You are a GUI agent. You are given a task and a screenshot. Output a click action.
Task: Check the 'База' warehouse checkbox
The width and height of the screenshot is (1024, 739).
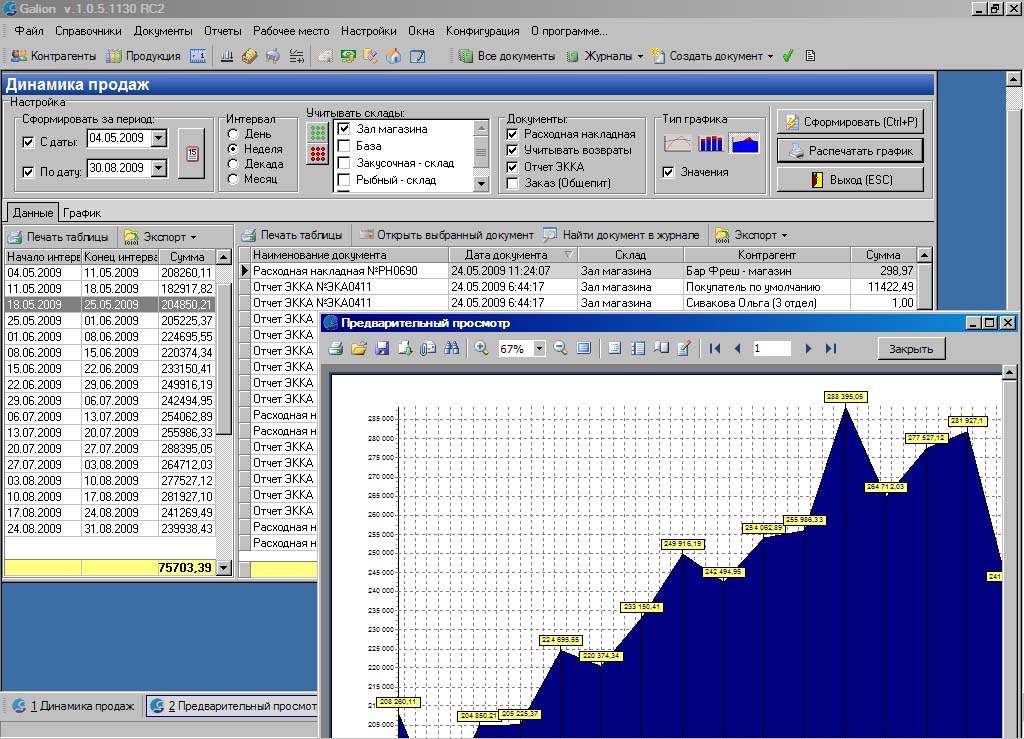(344, 146)
